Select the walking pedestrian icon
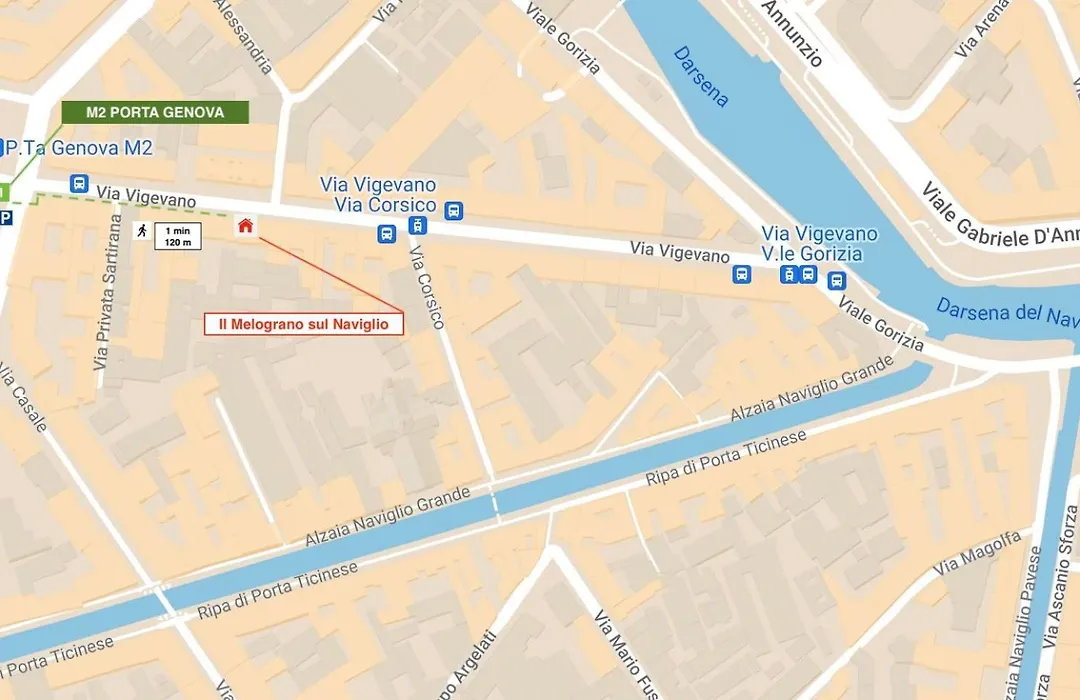1080x700 pixels. click(x=142, y=231)
